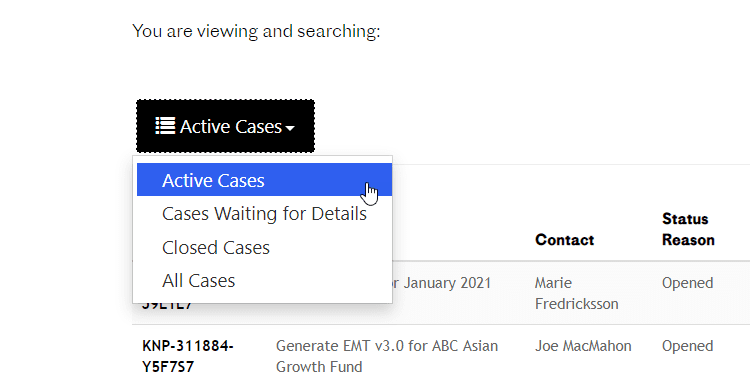Screen dimensions: 750x385
Task: Click the Opened status in Joe MacMahon's row
Action: [x=687, y=346]
